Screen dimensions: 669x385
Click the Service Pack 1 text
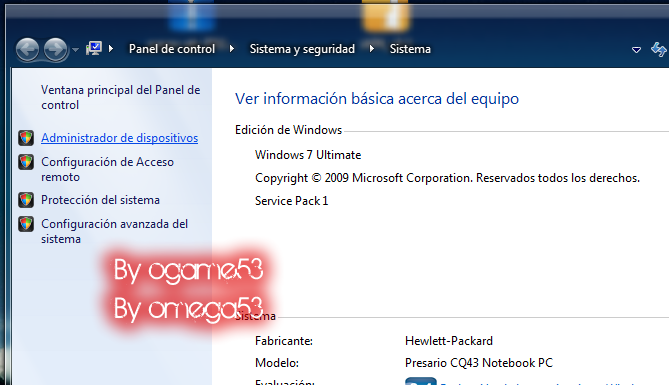[292, 201]
